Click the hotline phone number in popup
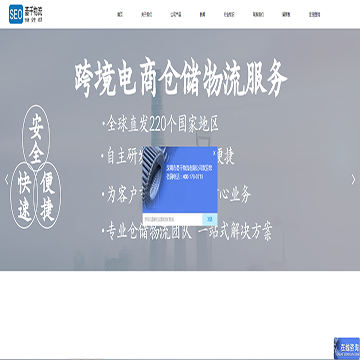Image resolution: width=360 pixels, height=360 pixels. click(x=192, y=176)
